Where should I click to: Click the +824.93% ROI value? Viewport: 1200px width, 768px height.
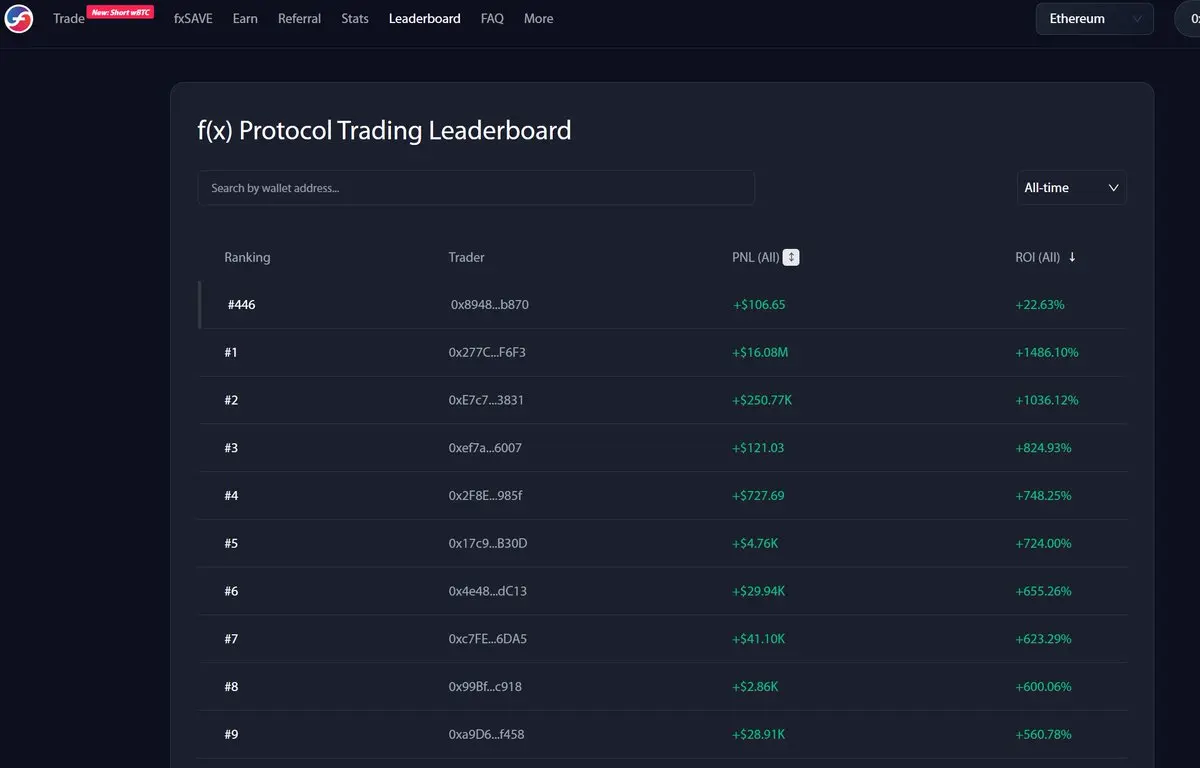tap(1043, 448)
